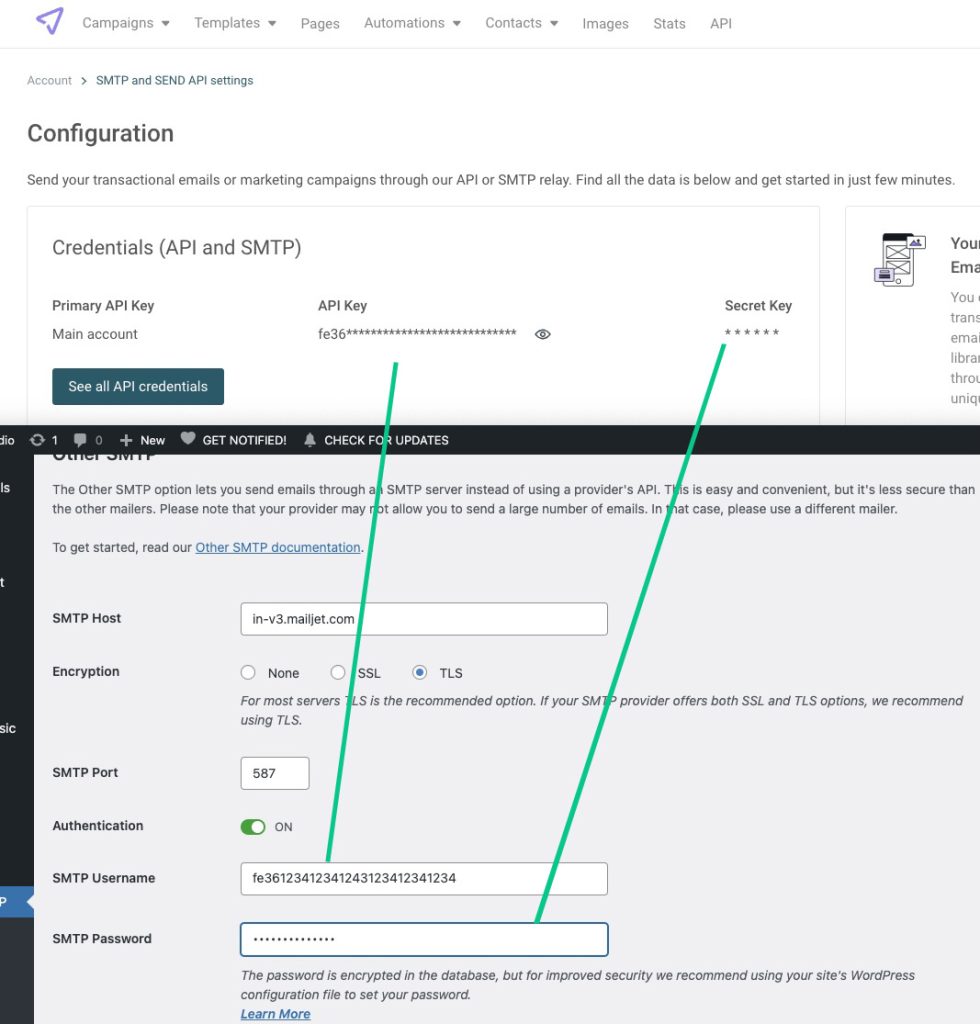Screen dimensions: 980x1024
Task: Select the TLS encryption radio button
Action: pyautogui.click(x=420, y=673)
